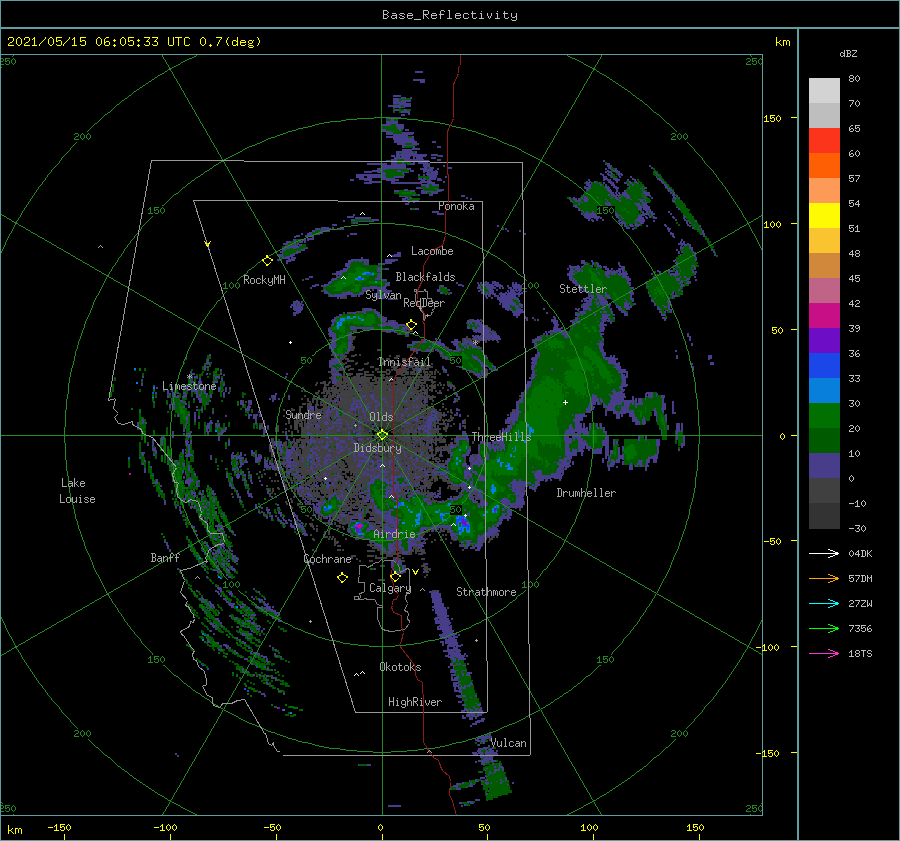Click the Lake Louise label
Image resolution: width=900 pixels, height=841 pixels.
[77, 491]
